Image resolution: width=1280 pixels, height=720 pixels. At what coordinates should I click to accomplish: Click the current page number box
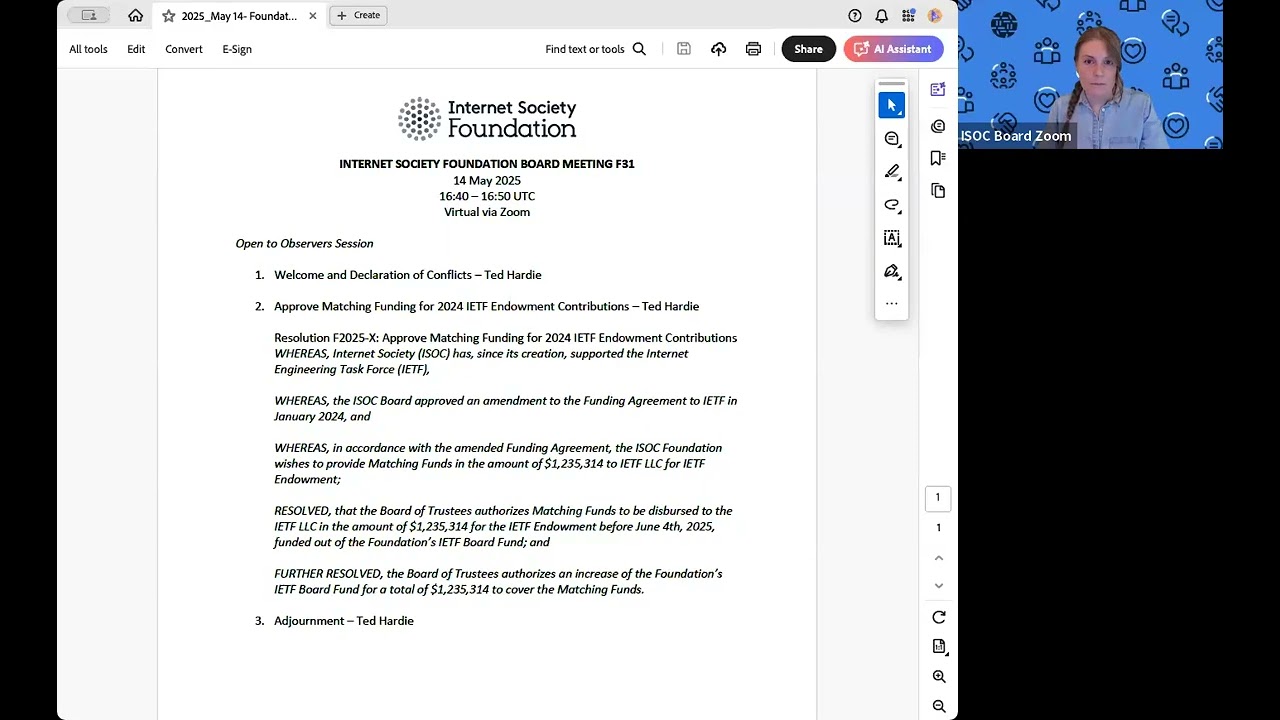click(938, 497)
